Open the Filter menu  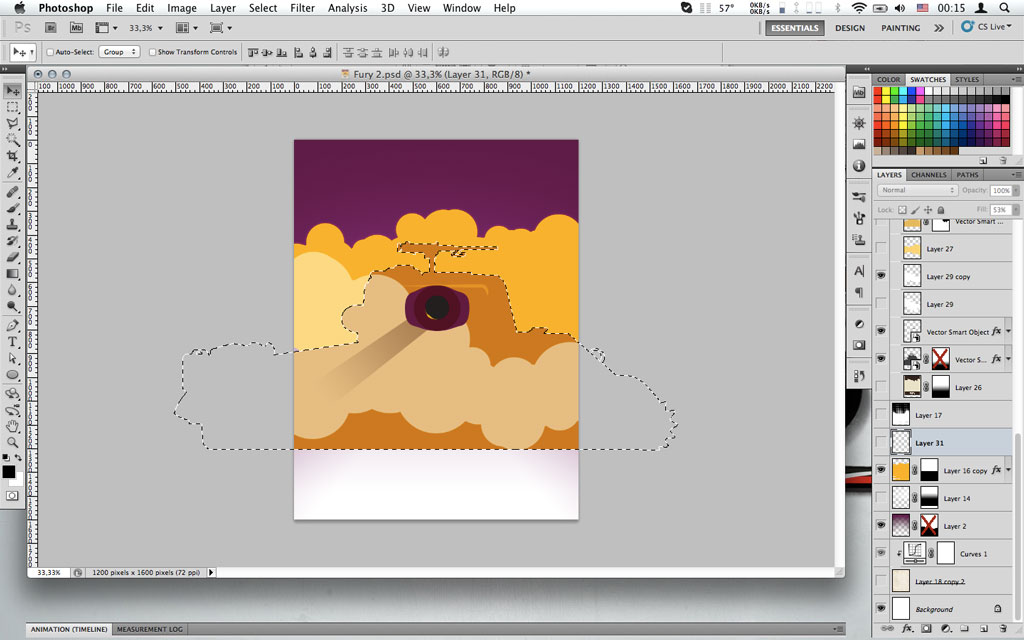coord(302,8)
